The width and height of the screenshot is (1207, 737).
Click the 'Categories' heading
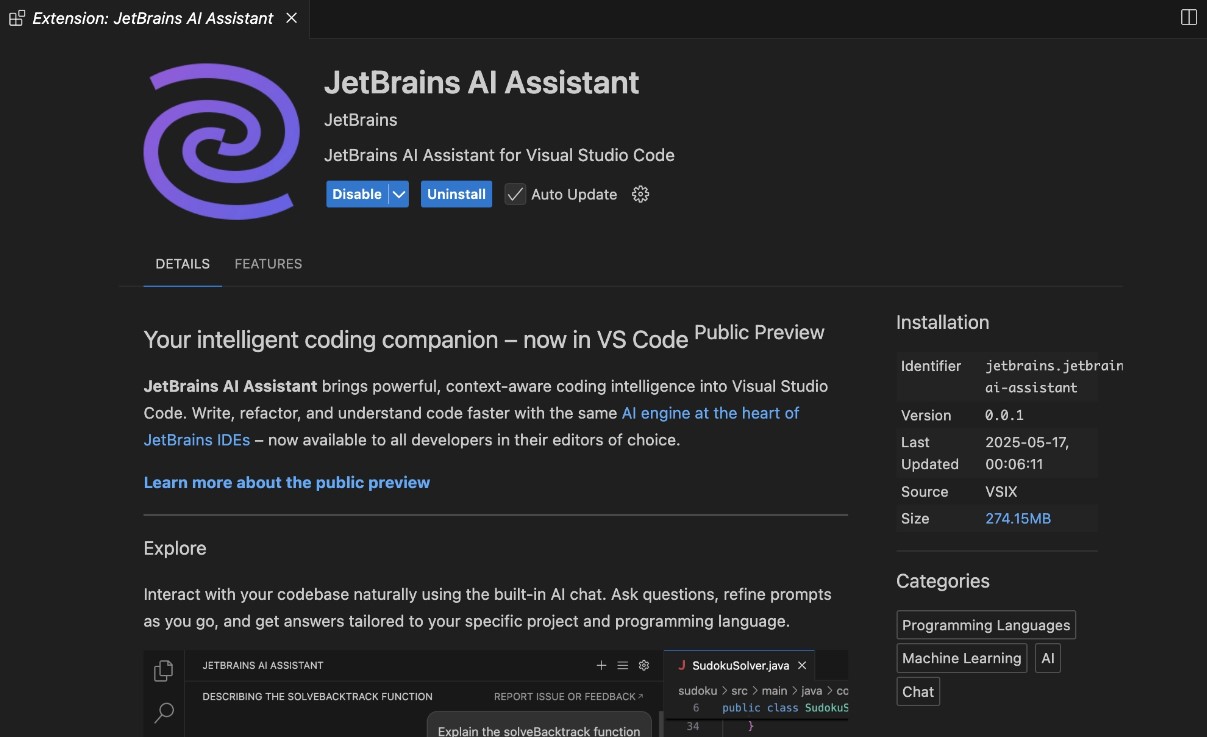tap(943, 581)
